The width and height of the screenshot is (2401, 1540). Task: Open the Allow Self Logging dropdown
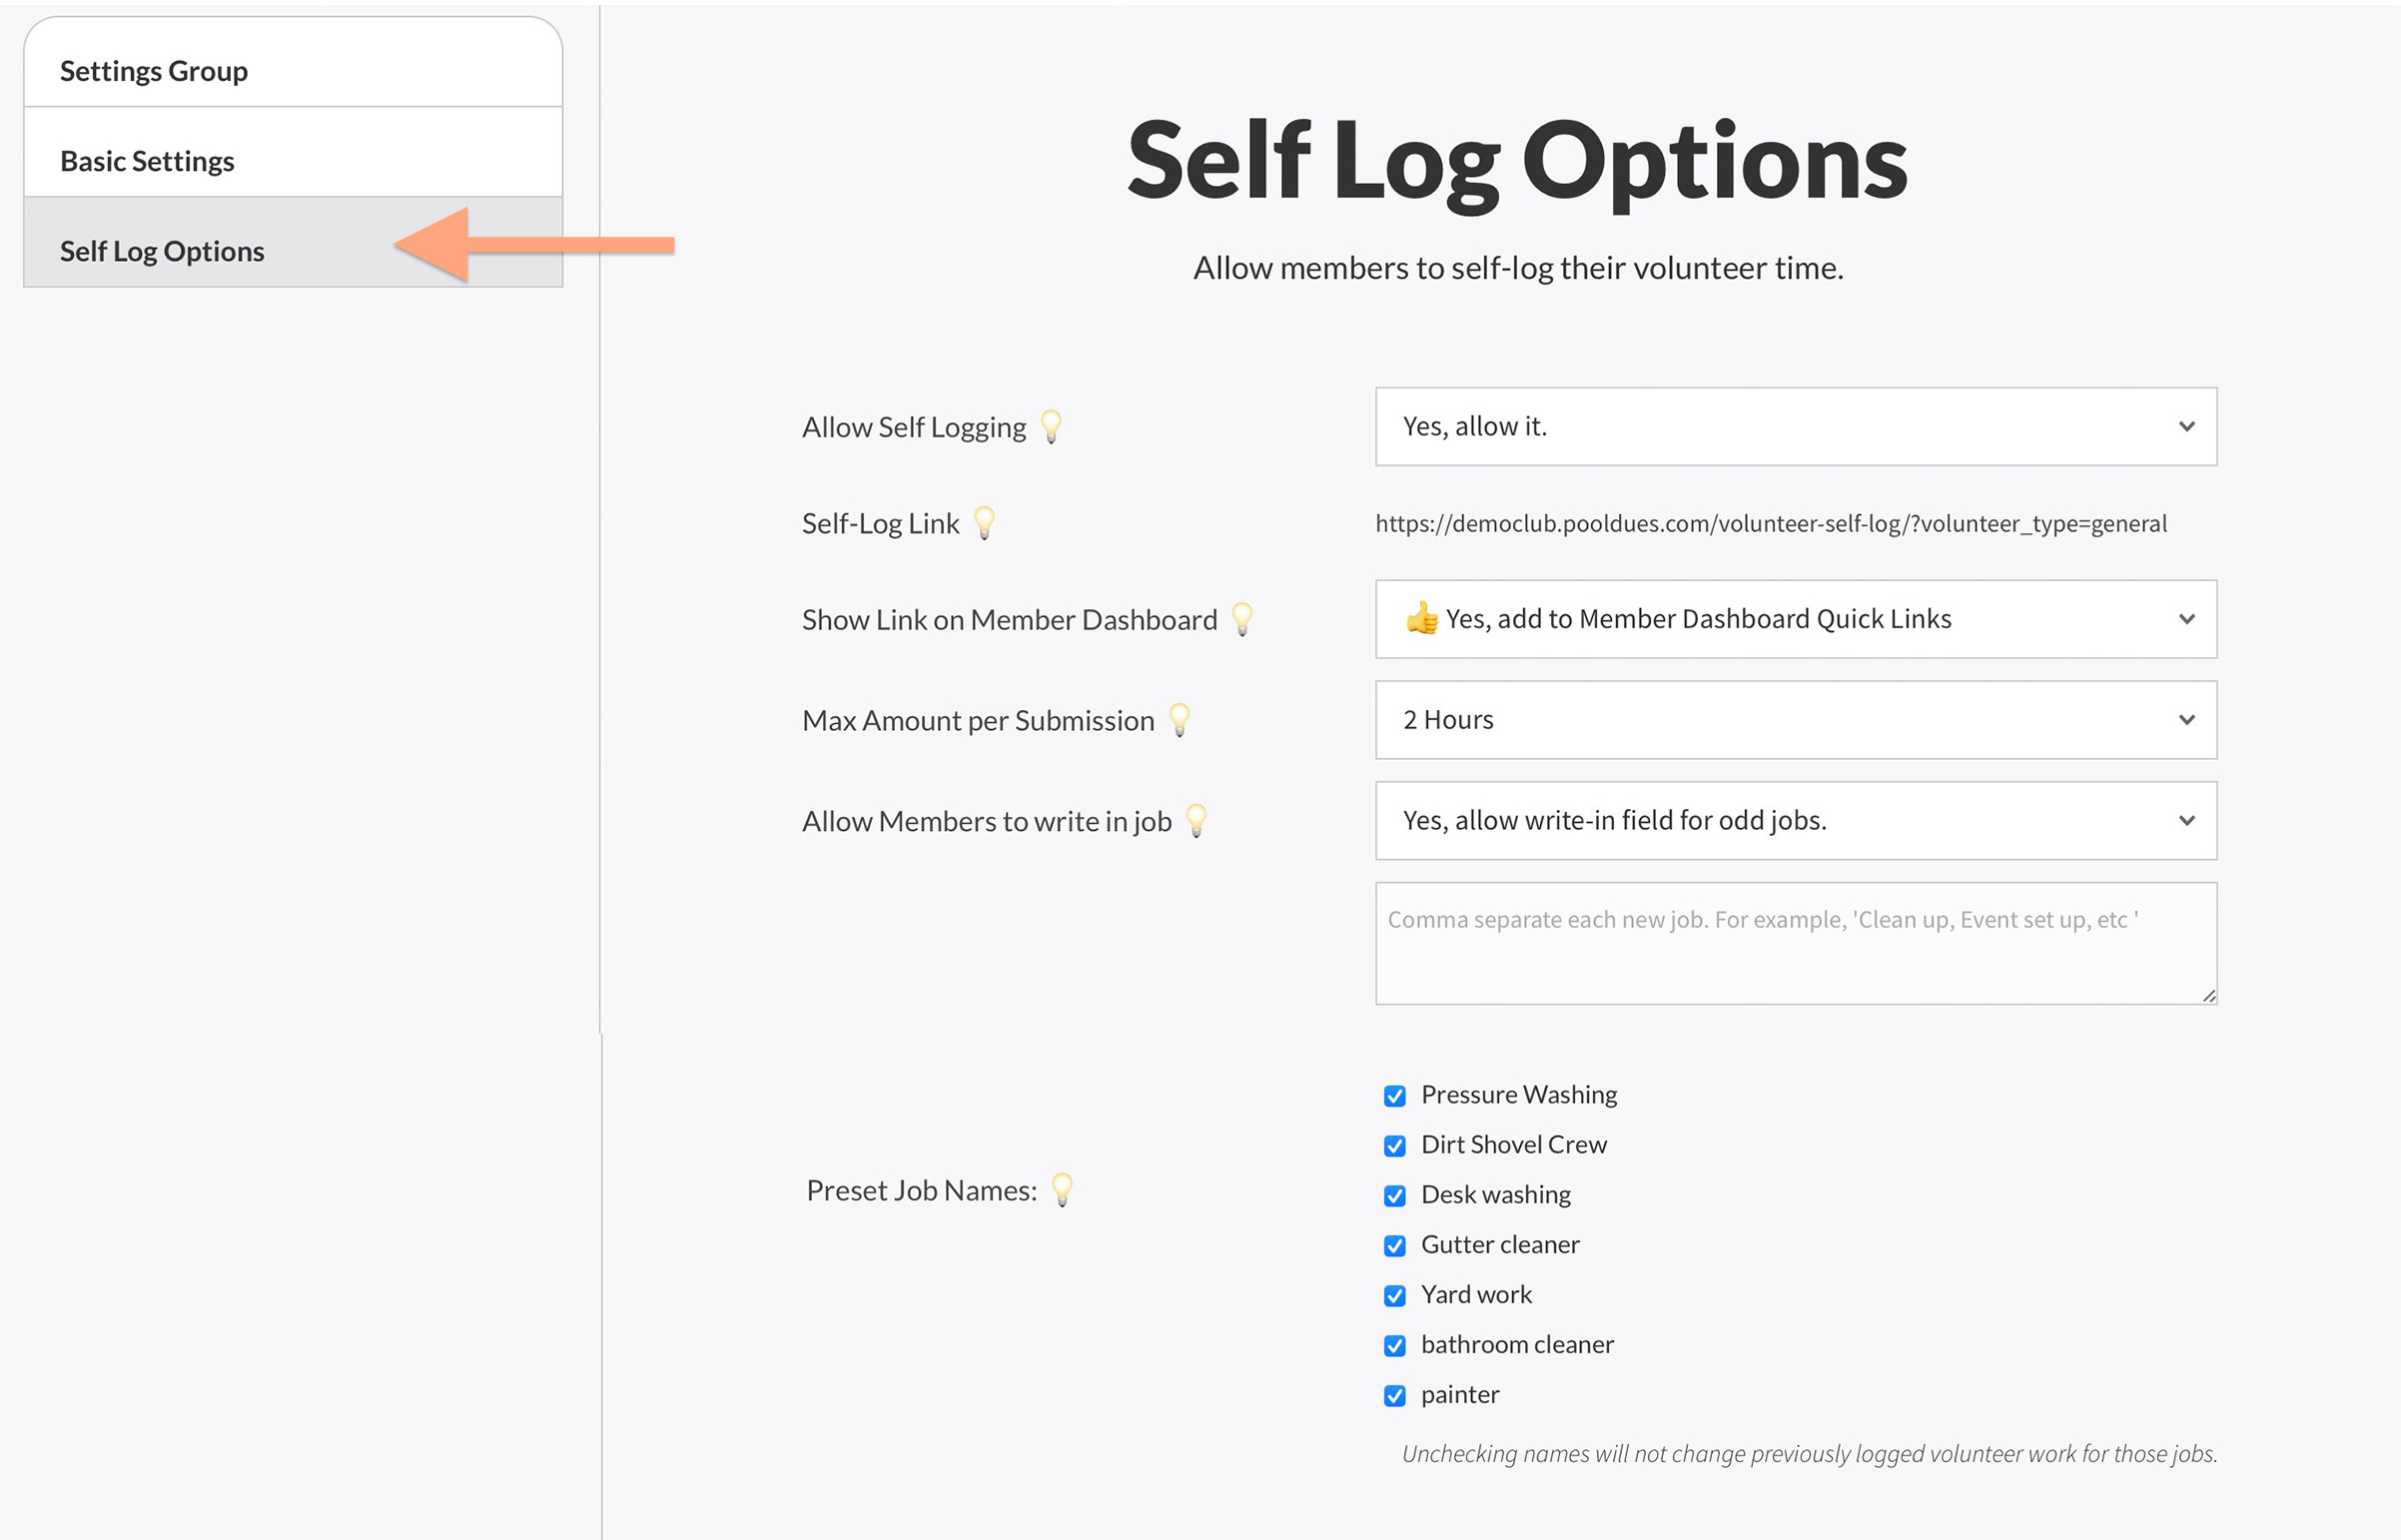pos(1795,427)
